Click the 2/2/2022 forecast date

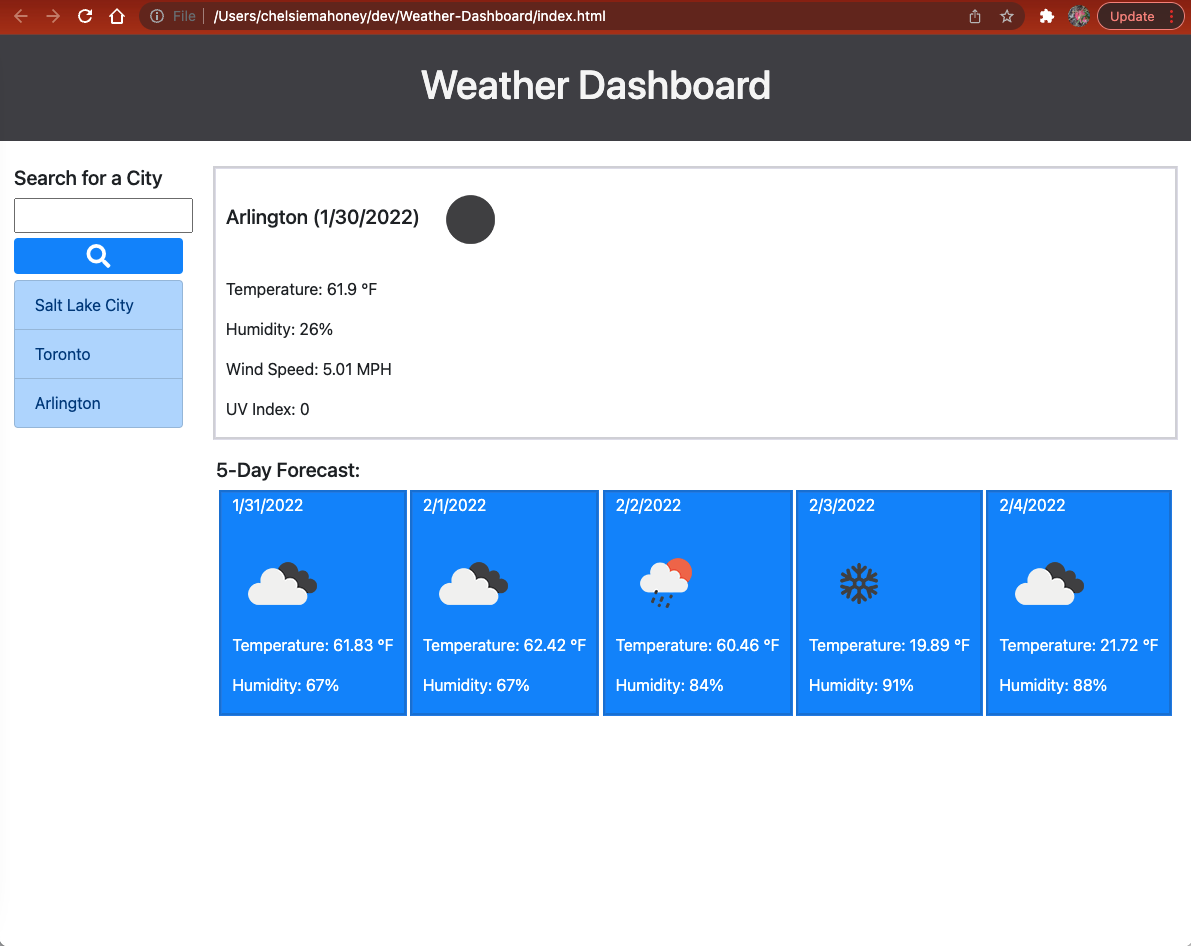point(648,505)
